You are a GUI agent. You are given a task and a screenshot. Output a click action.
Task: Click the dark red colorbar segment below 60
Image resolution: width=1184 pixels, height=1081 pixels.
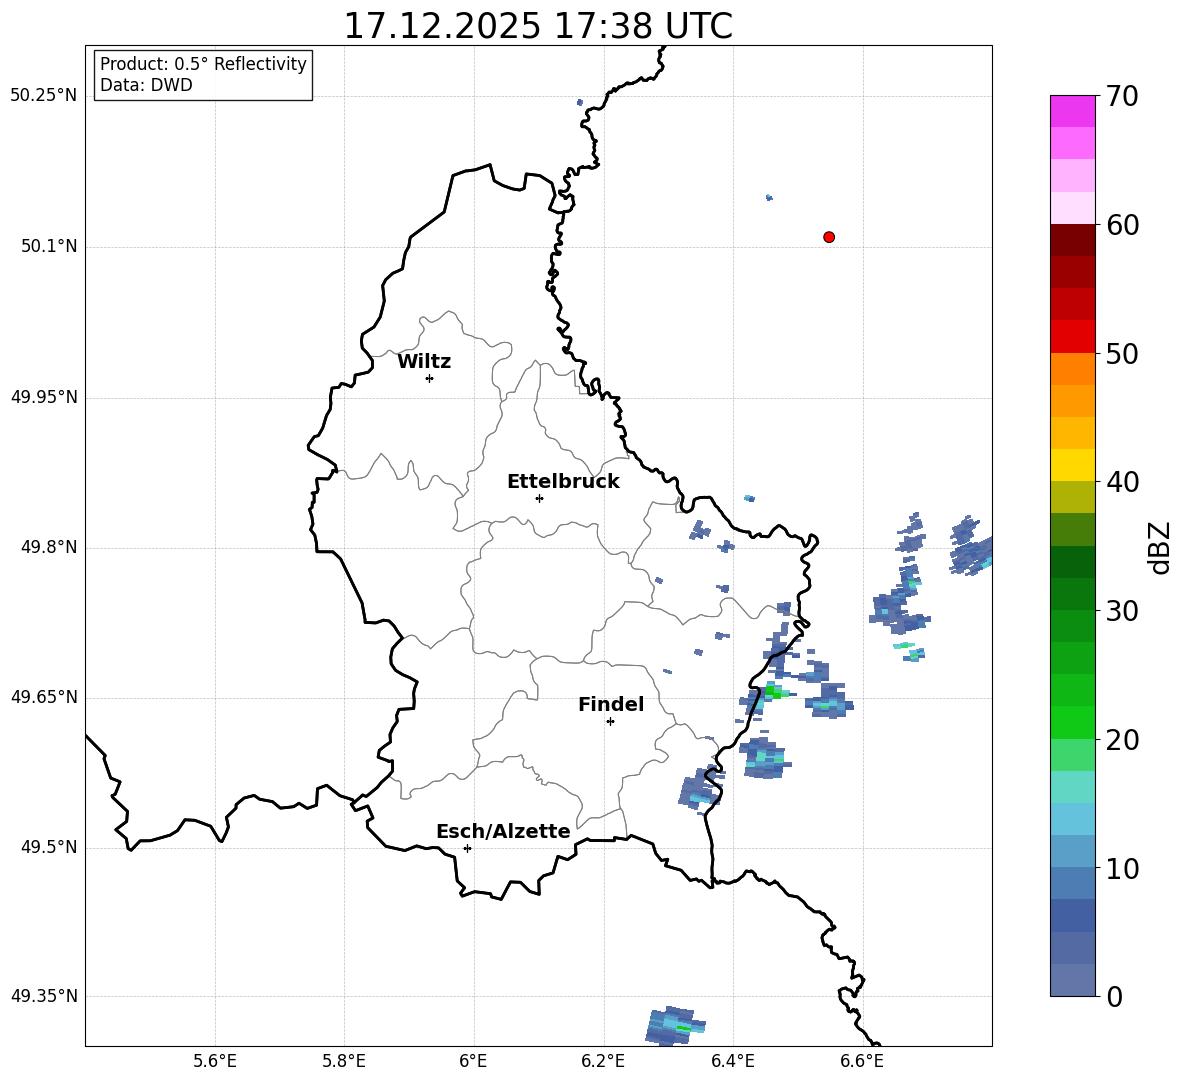(1072, 240)
